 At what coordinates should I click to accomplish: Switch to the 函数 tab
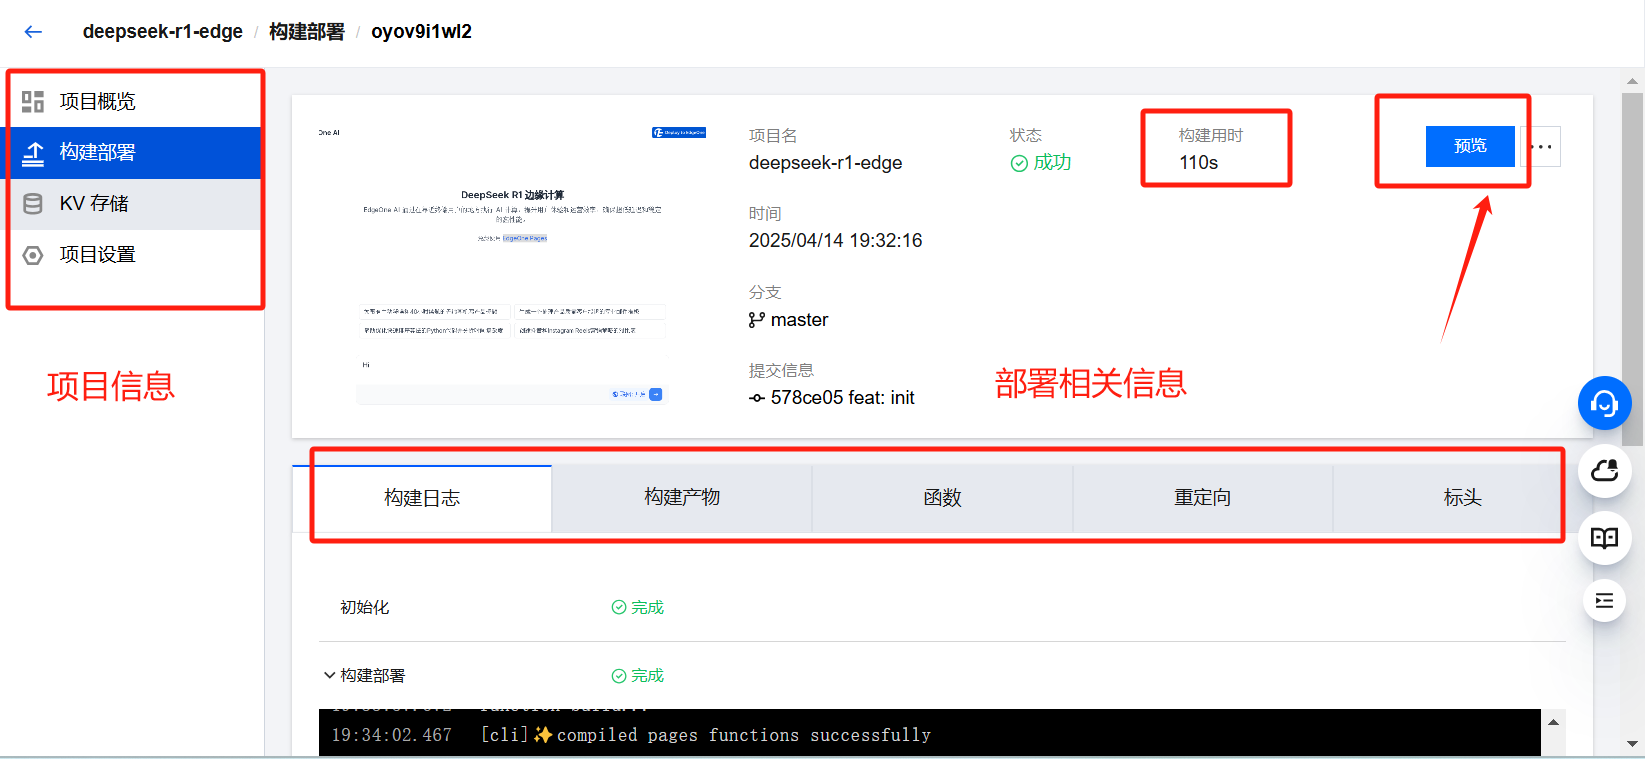[942, 498]
